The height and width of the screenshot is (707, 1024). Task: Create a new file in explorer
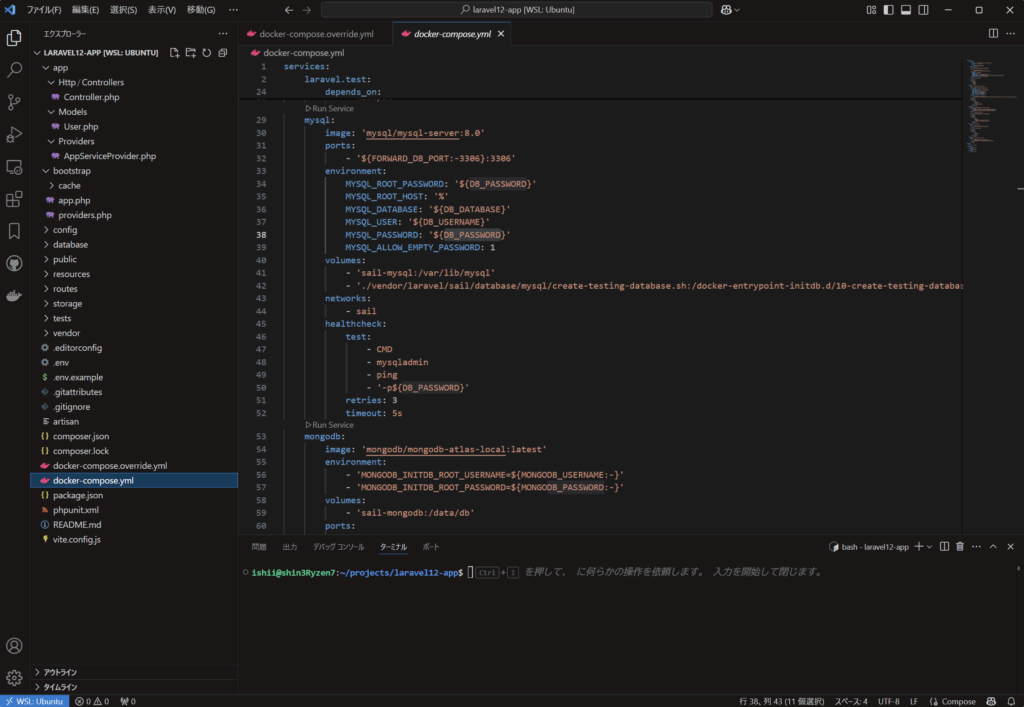174,53
